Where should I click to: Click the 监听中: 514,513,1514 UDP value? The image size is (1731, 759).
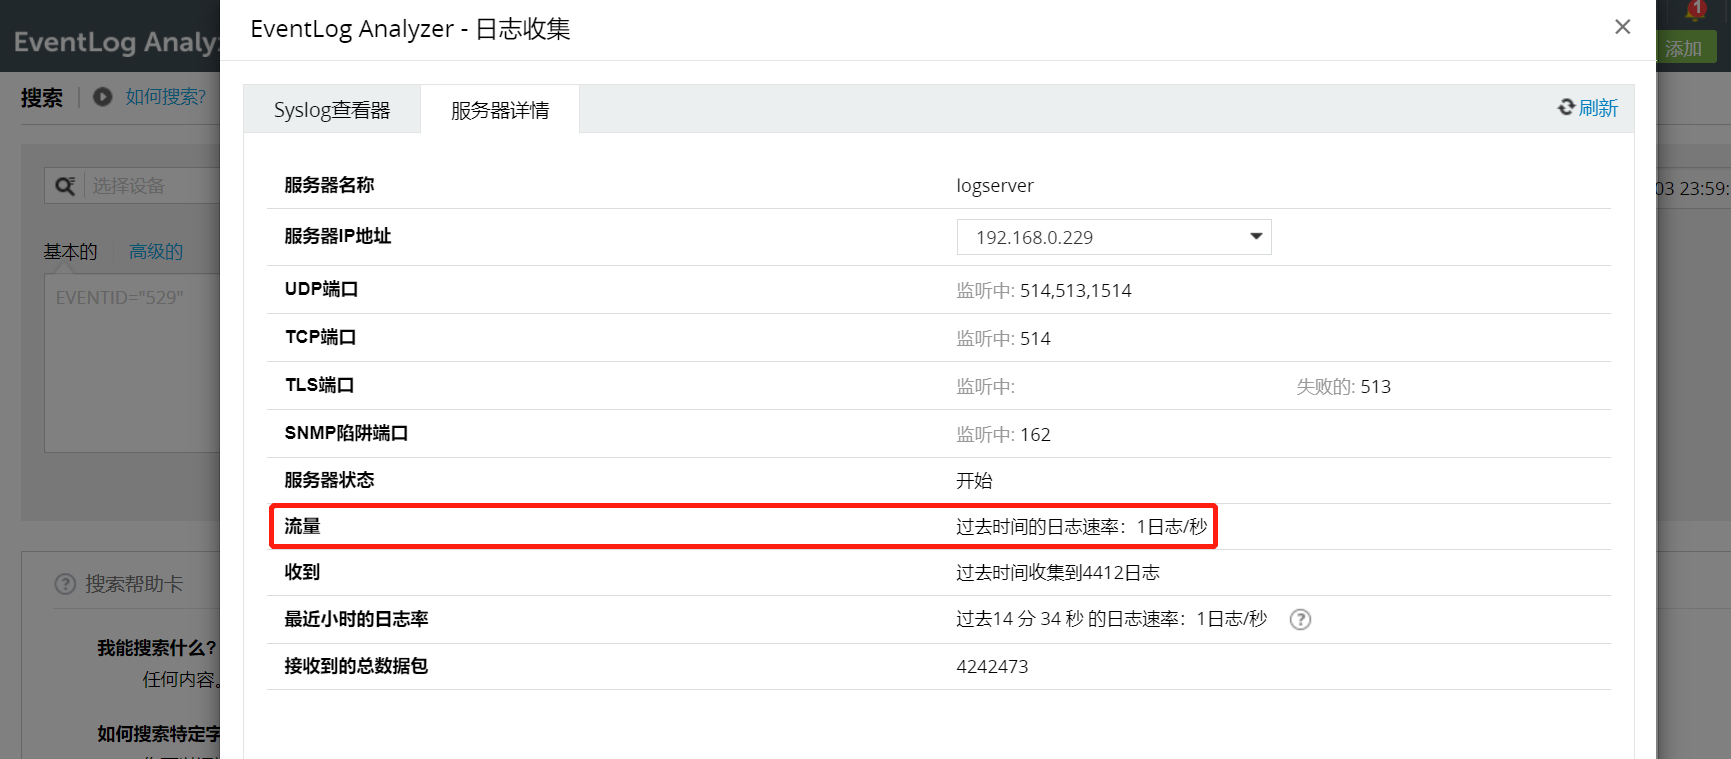[1044, 290]
